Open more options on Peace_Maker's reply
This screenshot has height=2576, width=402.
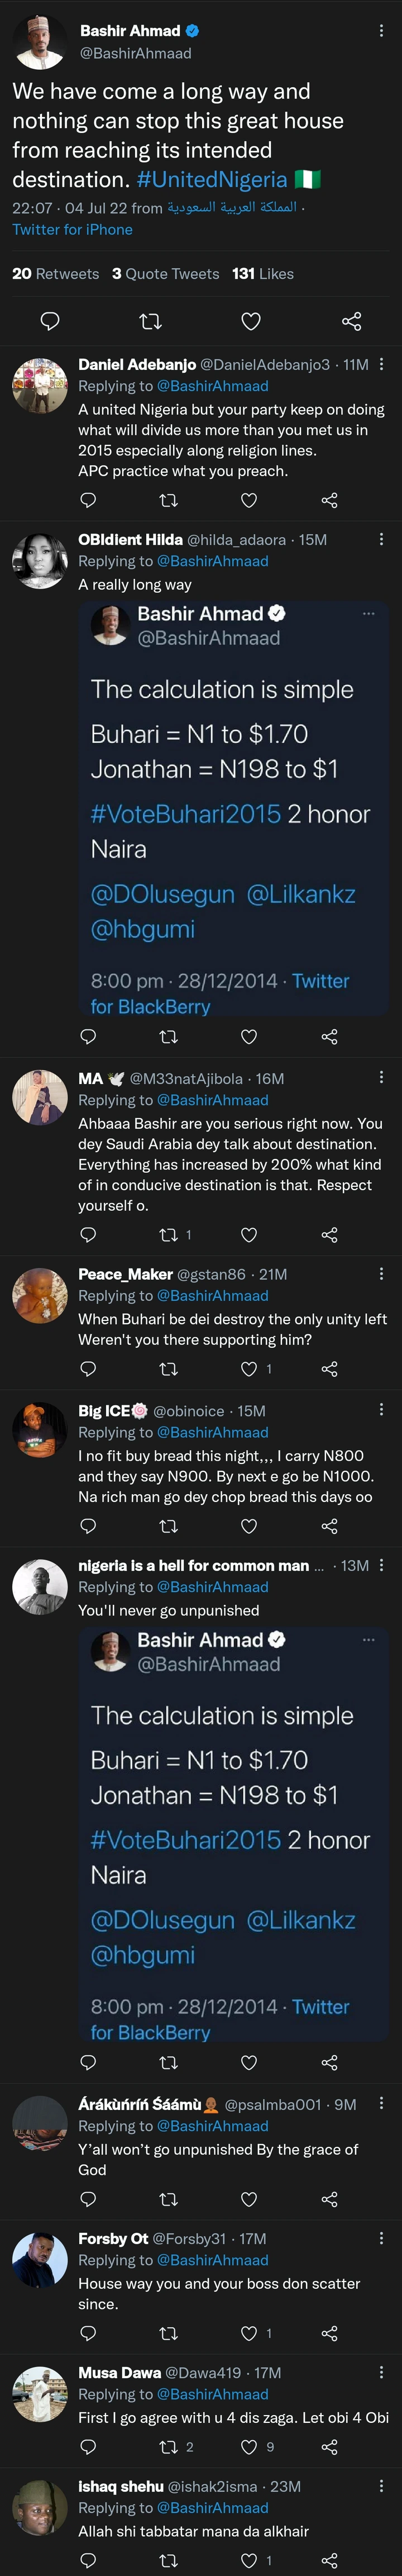click(381, 1274)
